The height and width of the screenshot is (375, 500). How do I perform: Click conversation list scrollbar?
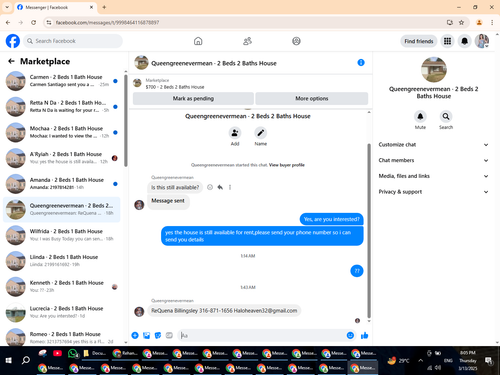pos(126,121)
